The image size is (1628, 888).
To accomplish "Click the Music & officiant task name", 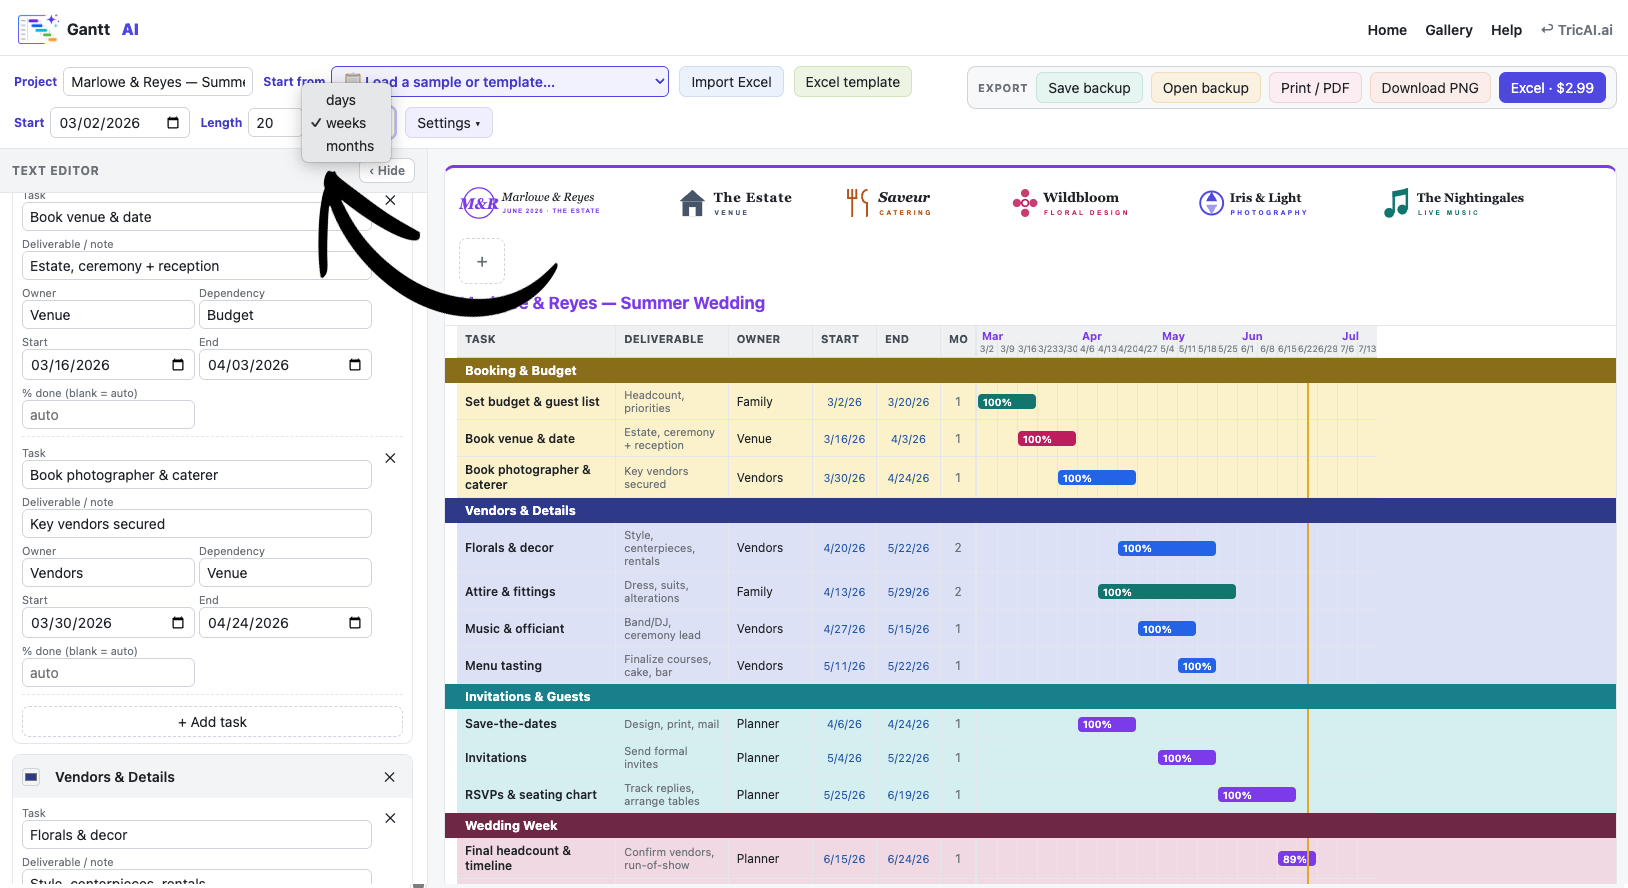I will tap(514, 629).
